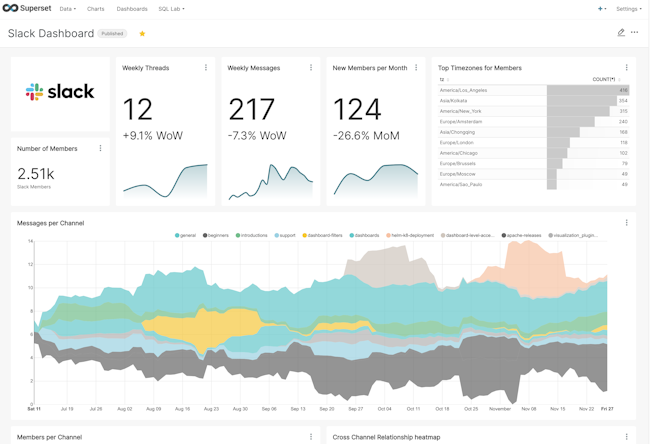
Task: Click the America/Los_Angeles table row
Action: point(534,90)
